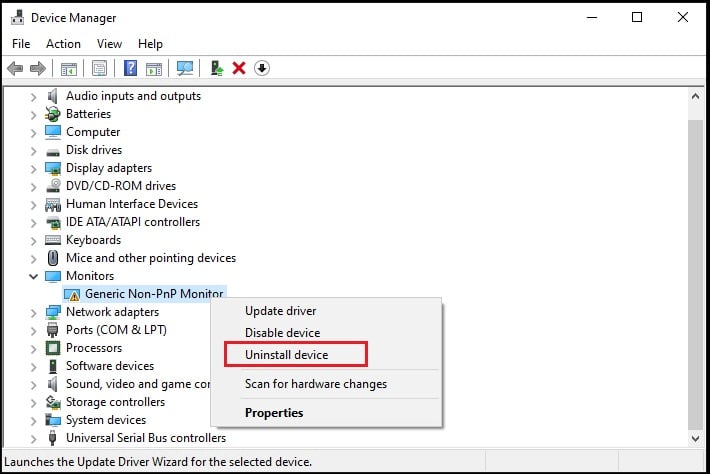Minimize the Device Manager window
Image resolution: width=710 pixels, height=474 pixels.
click(x=592, y=17)
